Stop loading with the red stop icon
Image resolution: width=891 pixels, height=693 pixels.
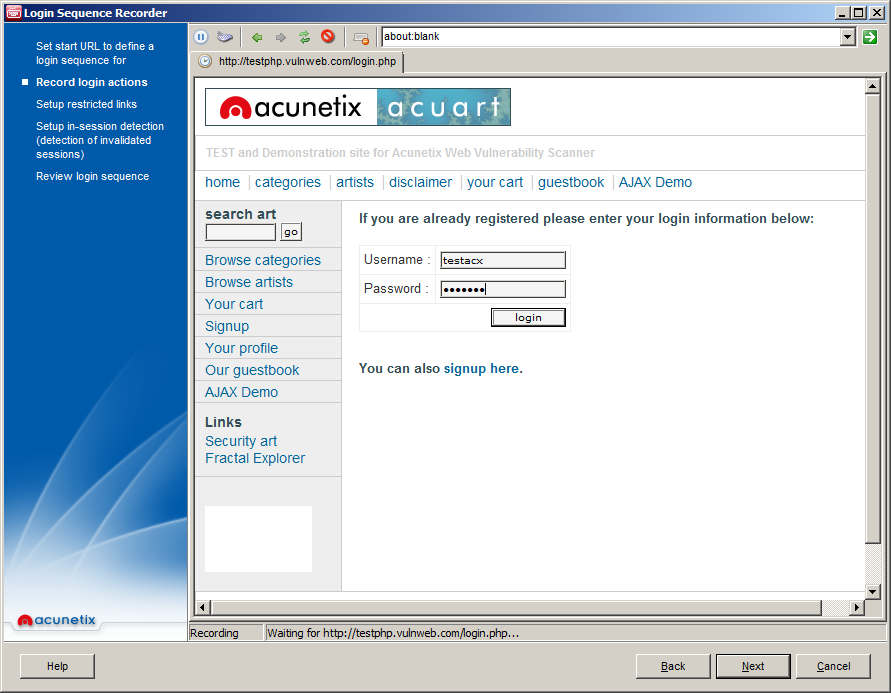coord(328,37)
